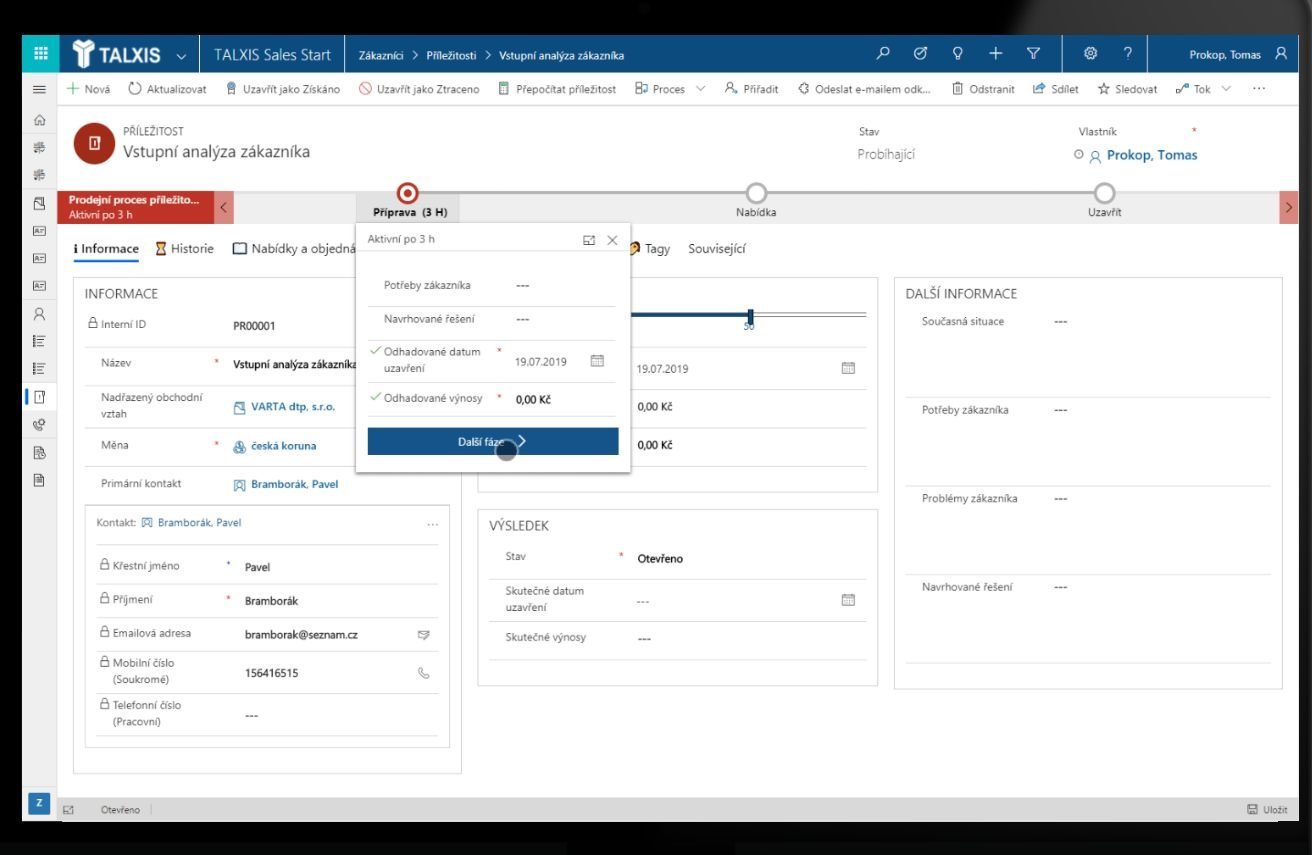Click the probability slider handle
The width and height of the screenshot is (1312, 855).
(750, 316)
